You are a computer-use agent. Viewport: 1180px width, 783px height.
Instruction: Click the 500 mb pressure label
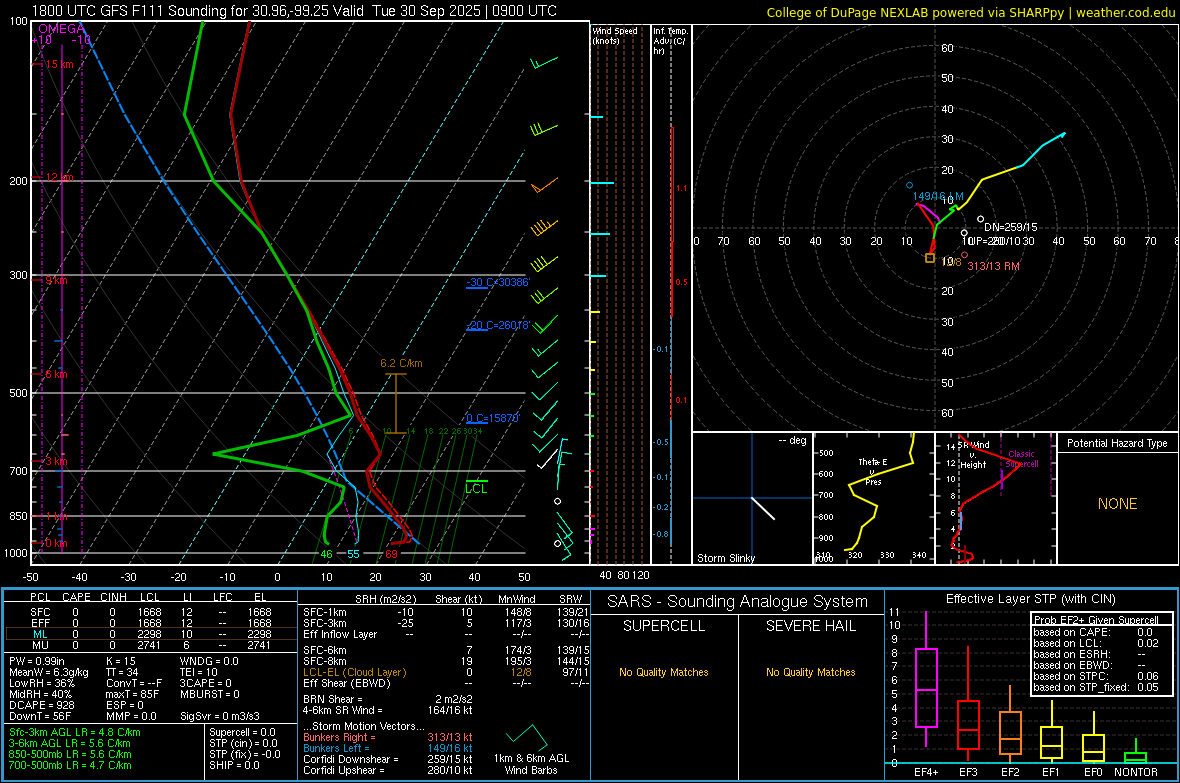coord(18,393)
